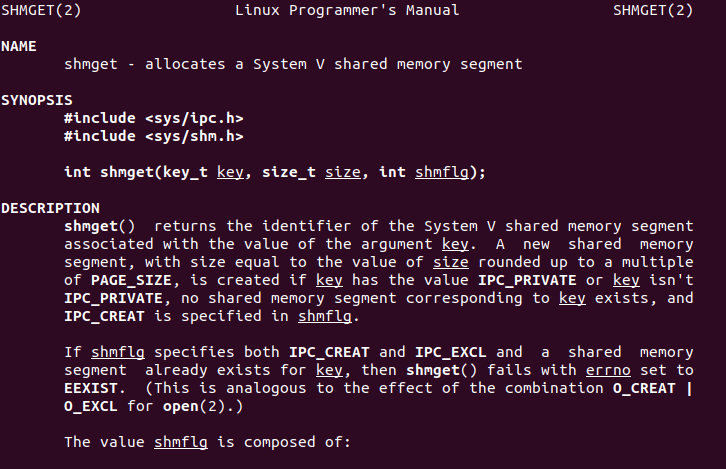Click the bold shmget() at description start
Viewport: 726px width, 469px height.
pyautogui.click(x=100, y=226)
